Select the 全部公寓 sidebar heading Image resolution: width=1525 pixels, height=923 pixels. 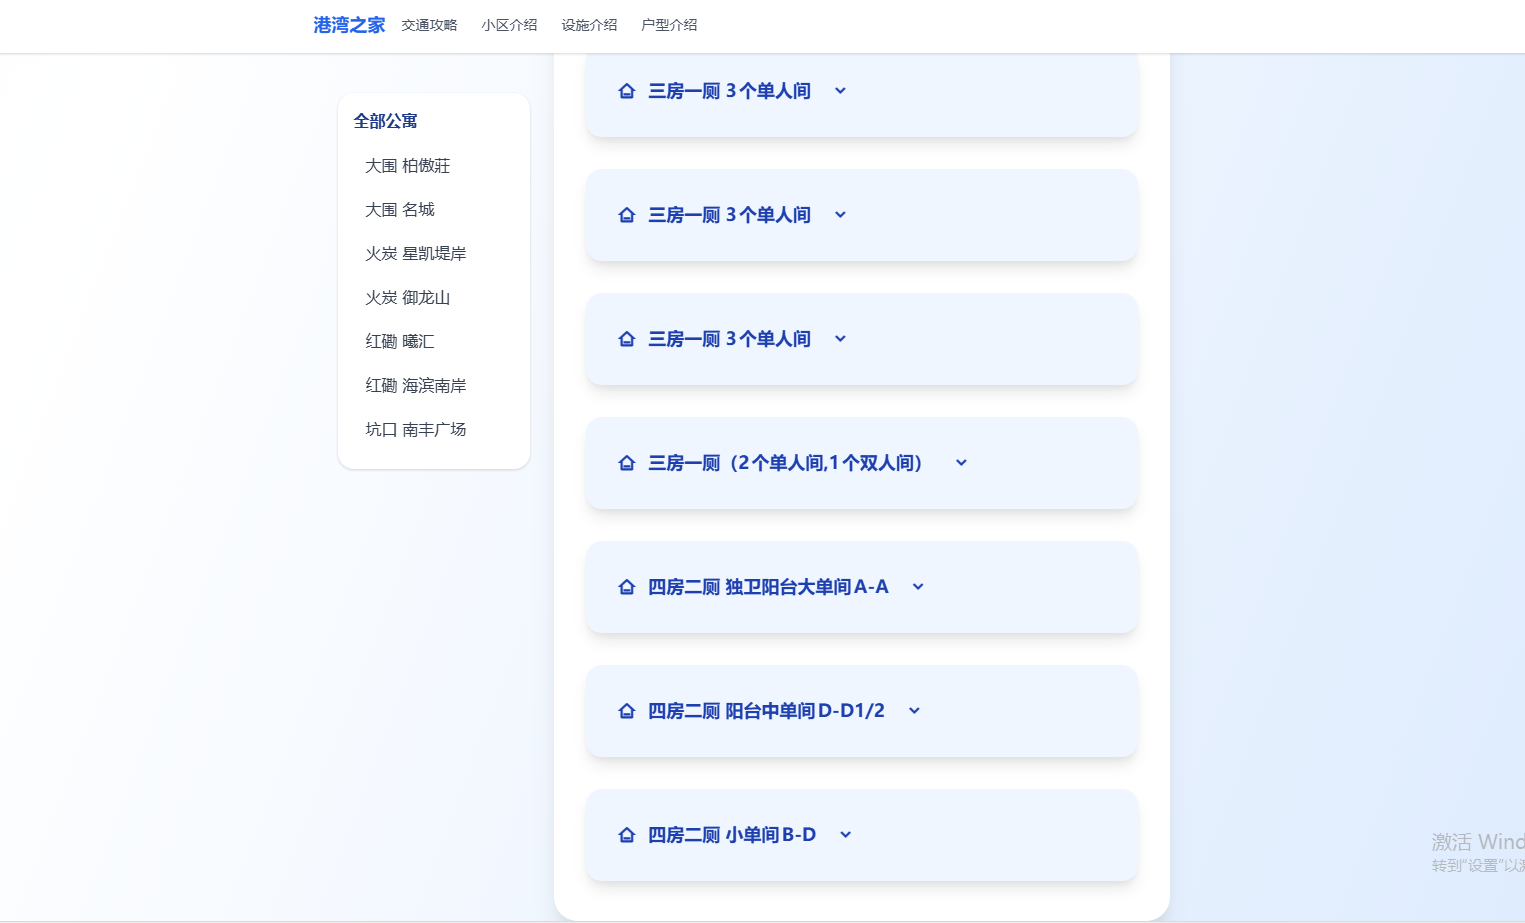386,121
